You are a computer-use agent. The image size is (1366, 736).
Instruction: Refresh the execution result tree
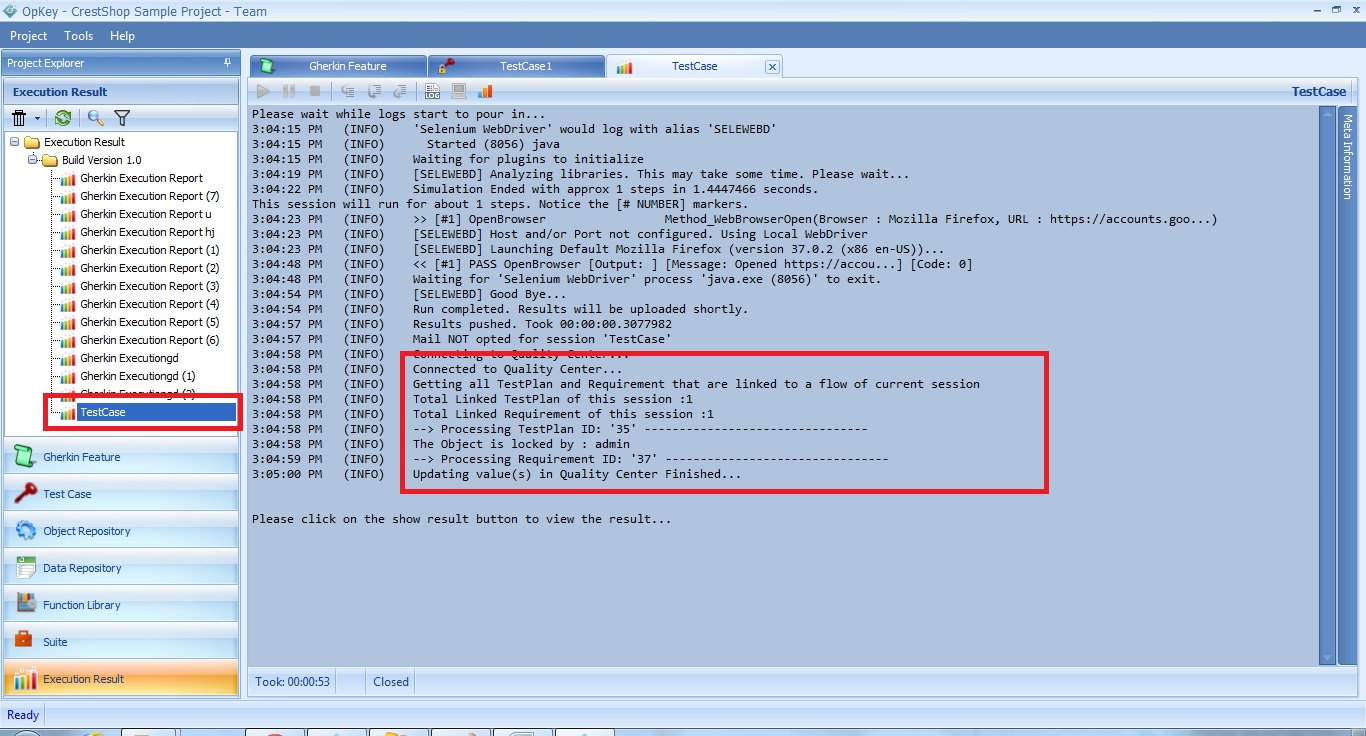click(63, 118)
